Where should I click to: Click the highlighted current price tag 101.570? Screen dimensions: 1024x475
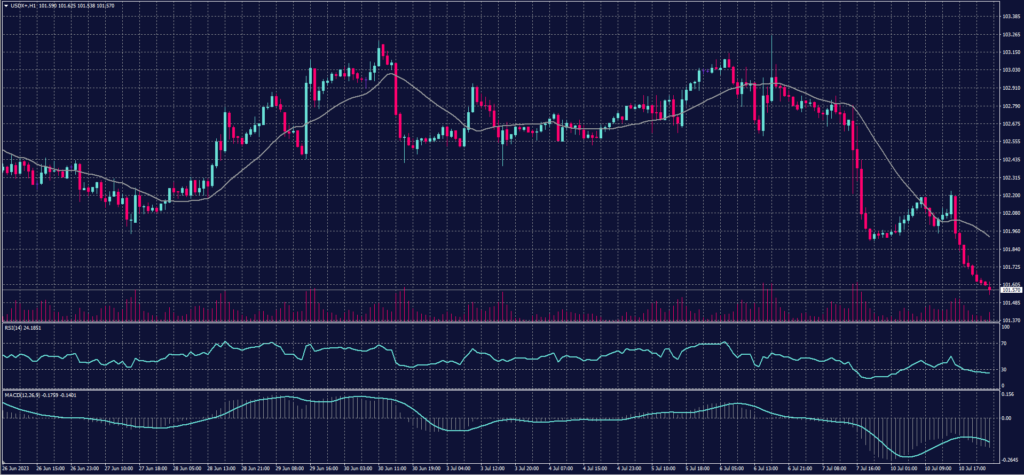(x=1010, y=290)
